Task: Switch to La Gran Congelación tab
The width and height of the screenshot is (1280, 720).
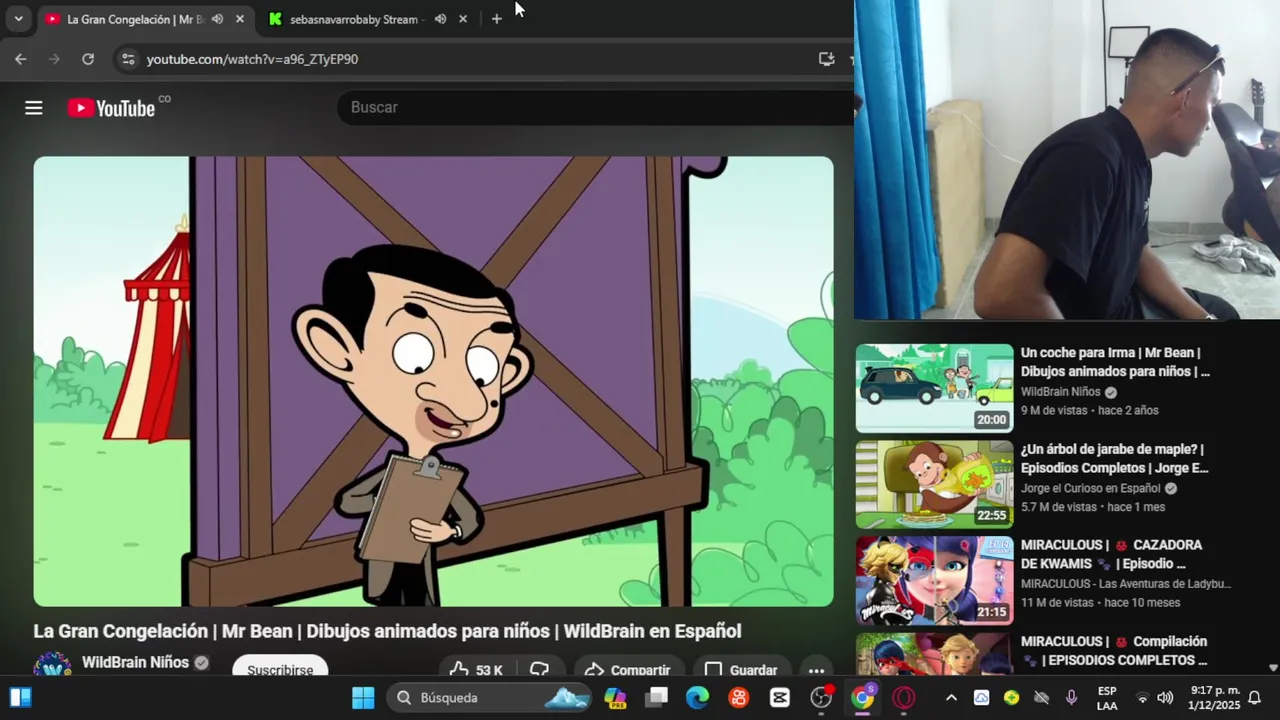Action: tap(135, 19)
